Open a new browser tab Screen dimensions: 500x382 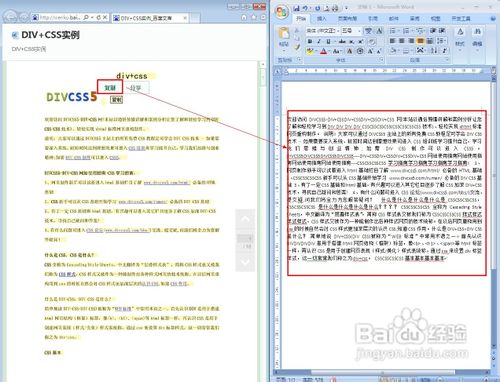pyautogui.click(x=195, y=18)
